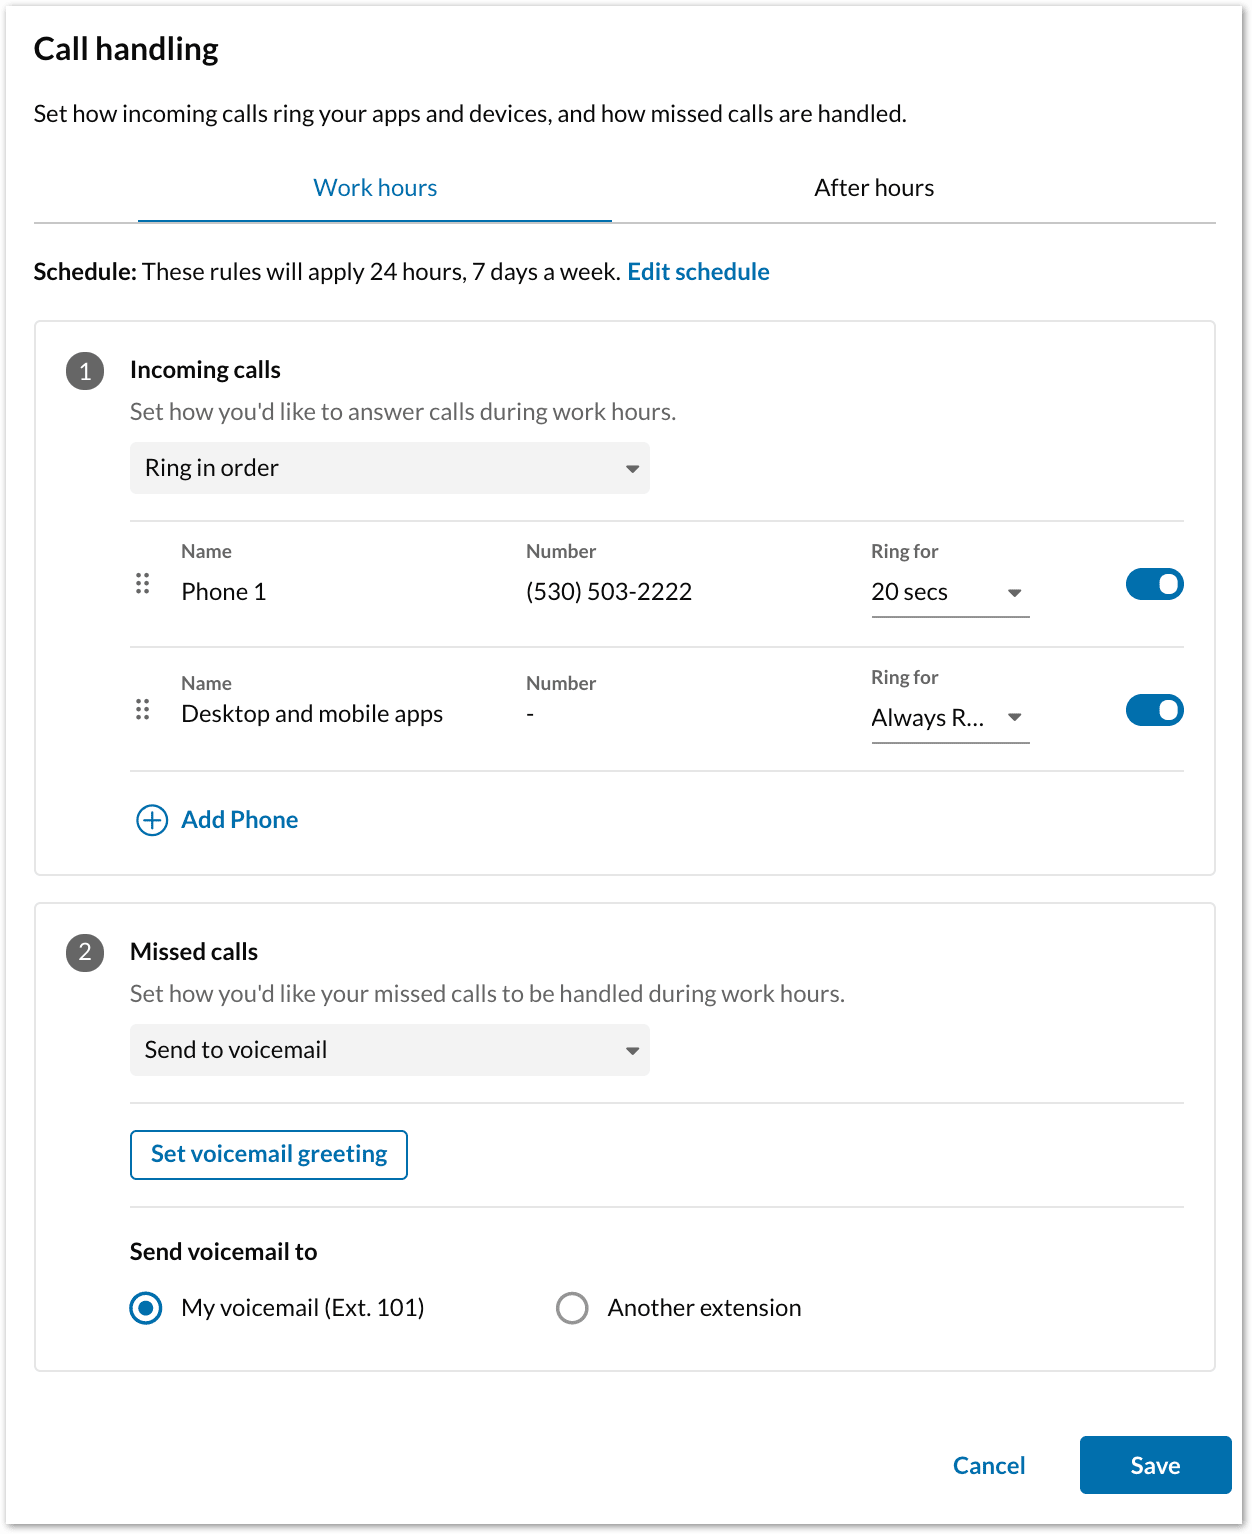
Task: Change the Ring for duration for Phone 1
Action: [948, 592]
